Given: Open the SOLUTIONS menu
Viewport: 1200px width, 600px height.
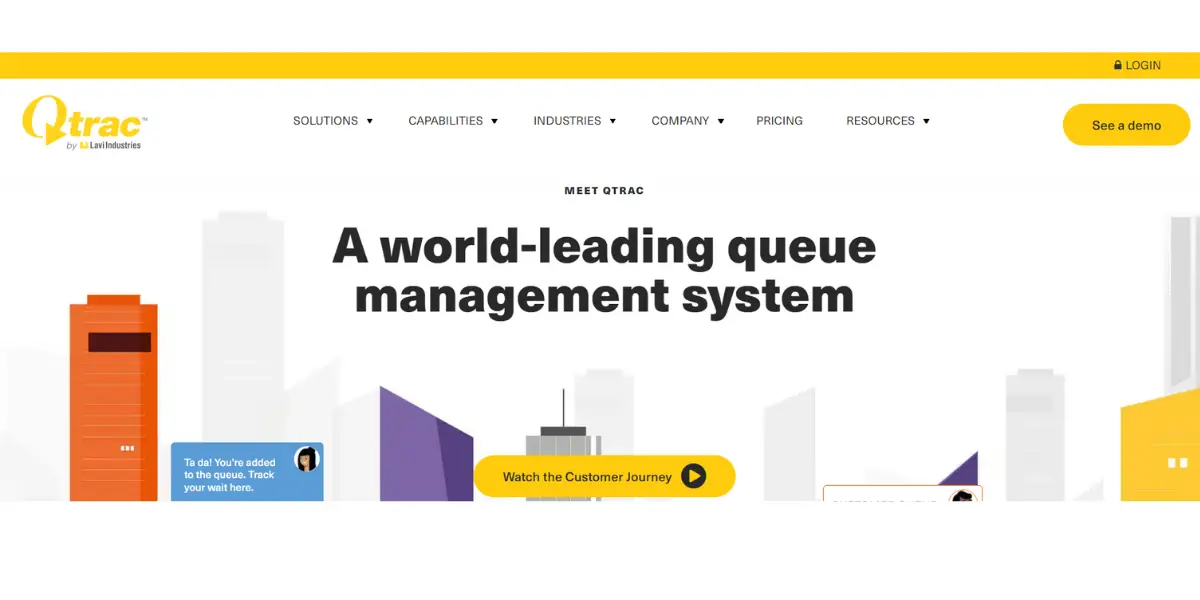Looking at the screenshot, I should pos(325,121).
